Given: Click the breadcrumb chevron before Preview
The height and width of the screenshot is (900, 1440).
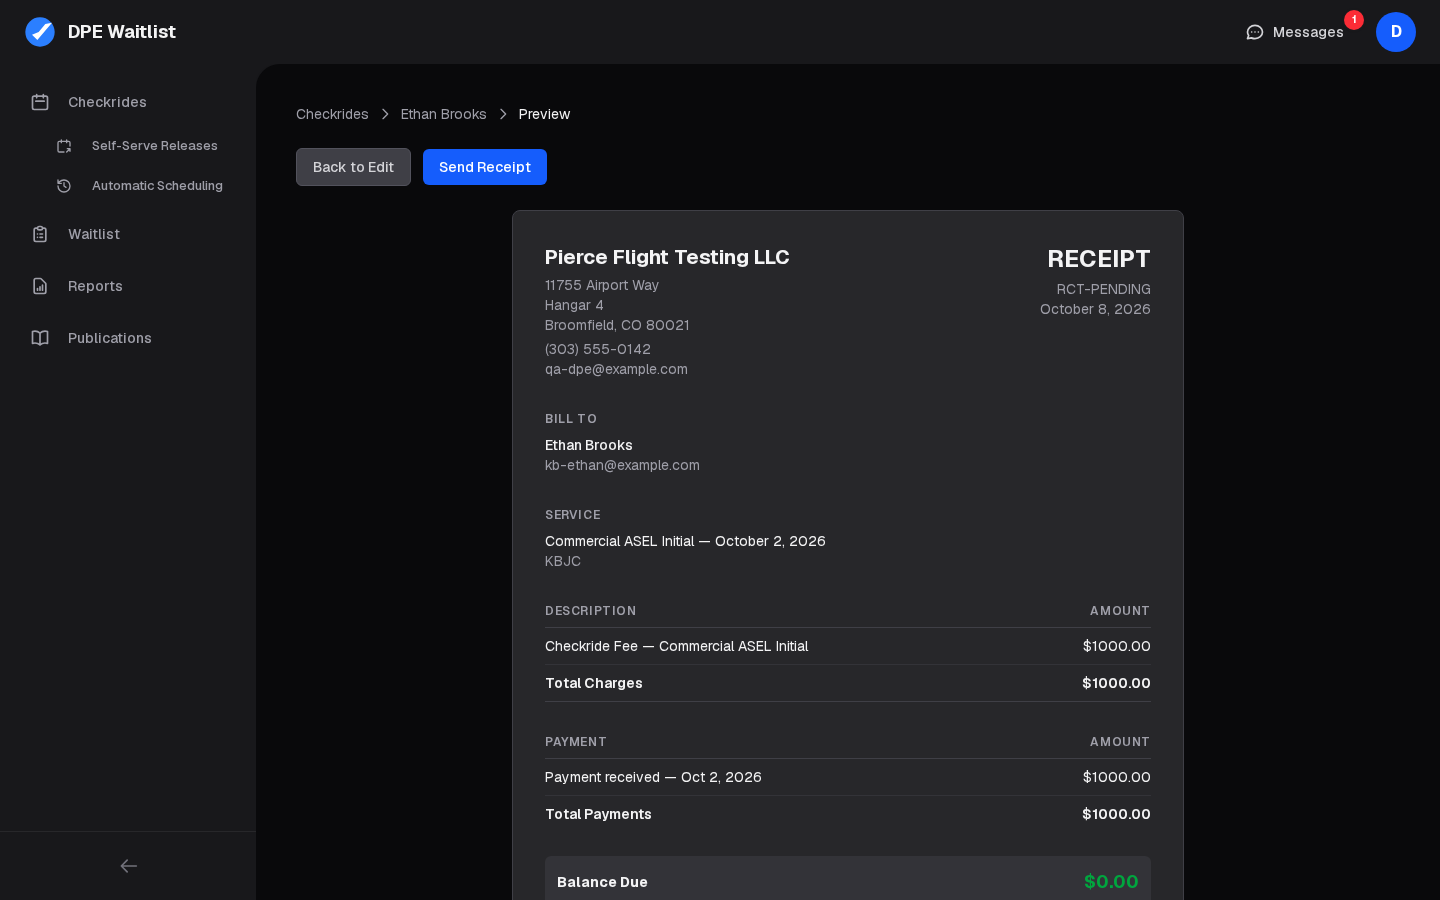Looking at the screenshot, I should [503, 114].
